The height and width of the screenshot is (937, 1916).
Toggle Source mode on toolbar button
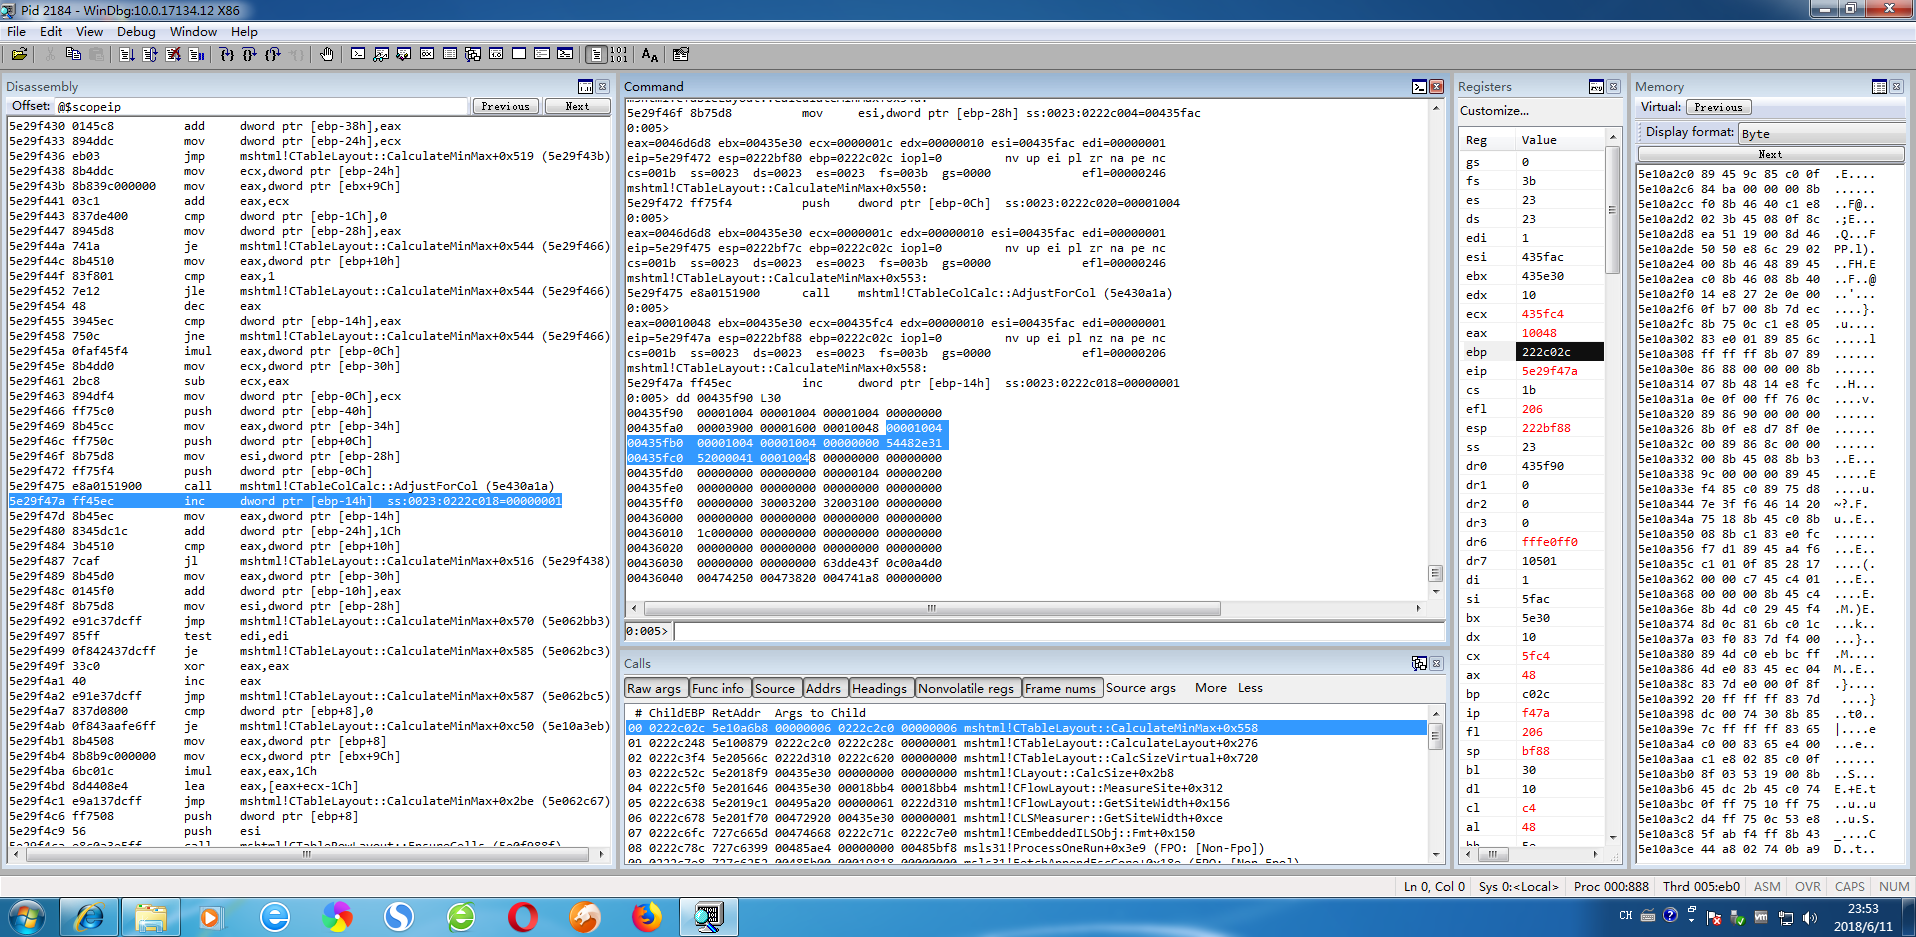pos(596,54)
